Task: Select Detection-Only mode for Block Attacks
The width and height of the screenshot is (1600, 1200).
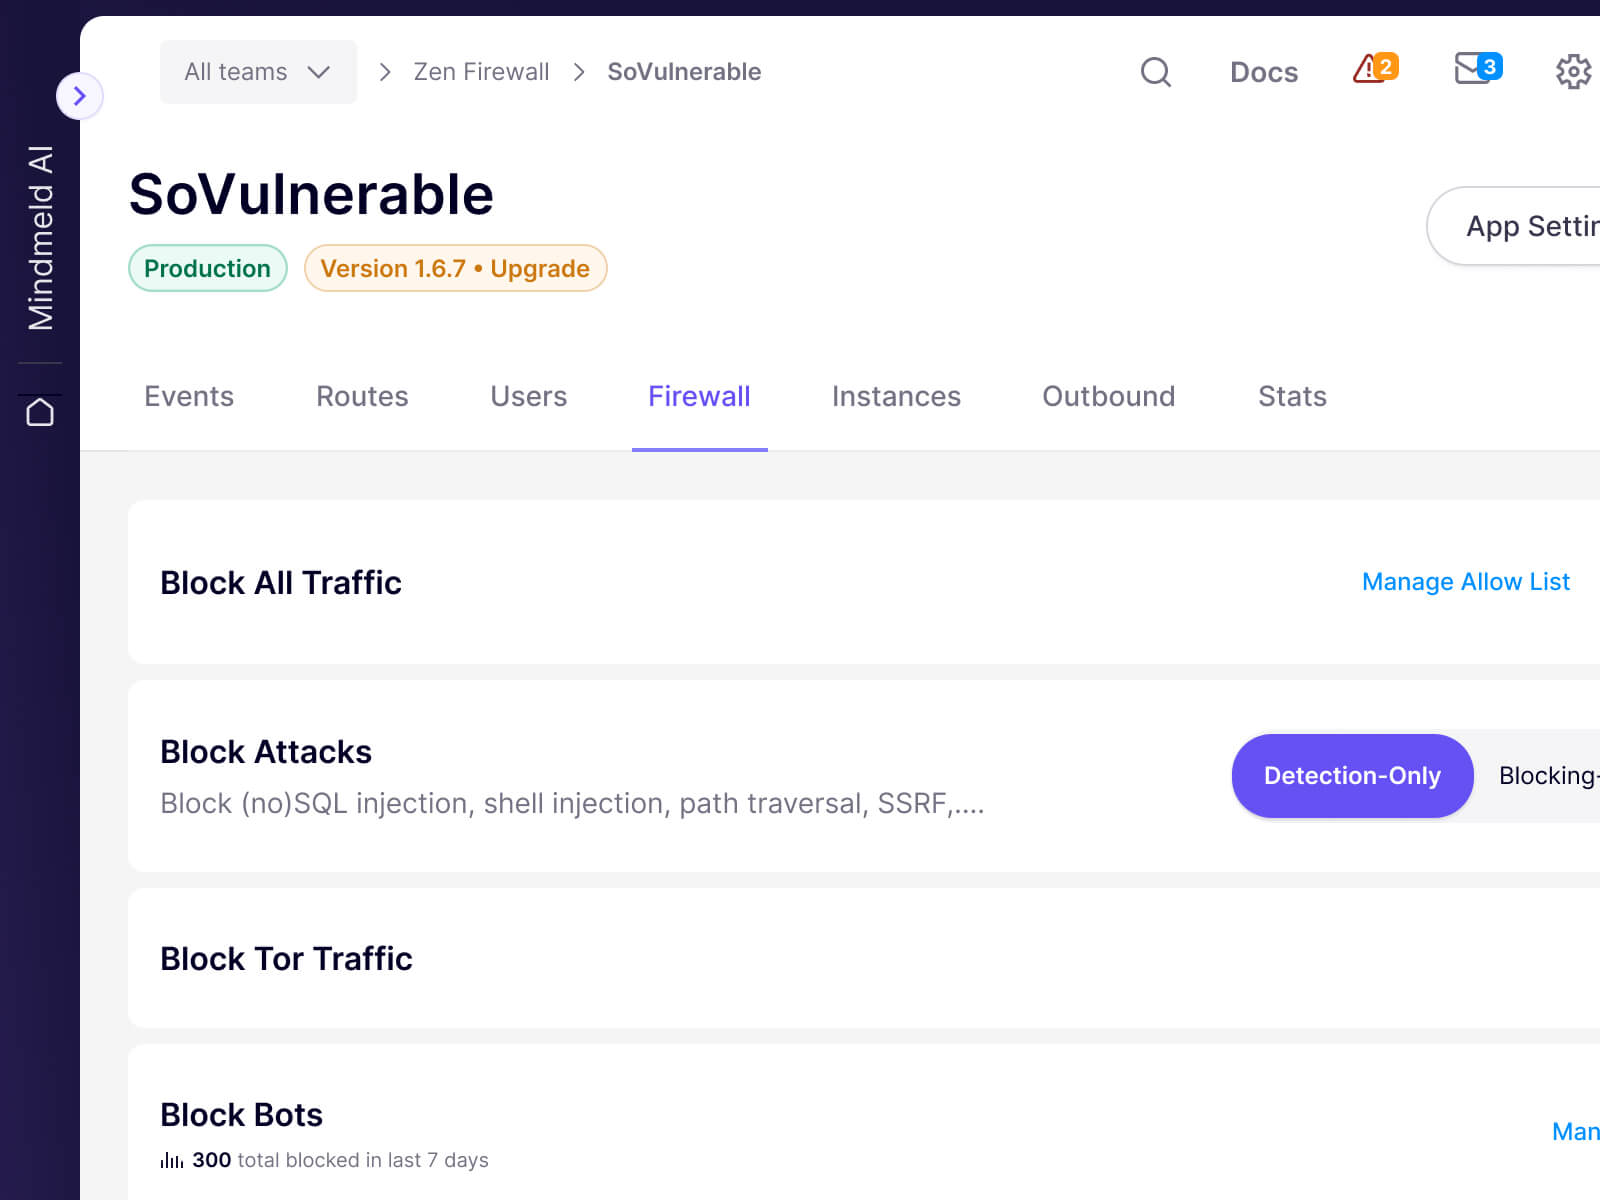Action: click(x=1352, y=776)
